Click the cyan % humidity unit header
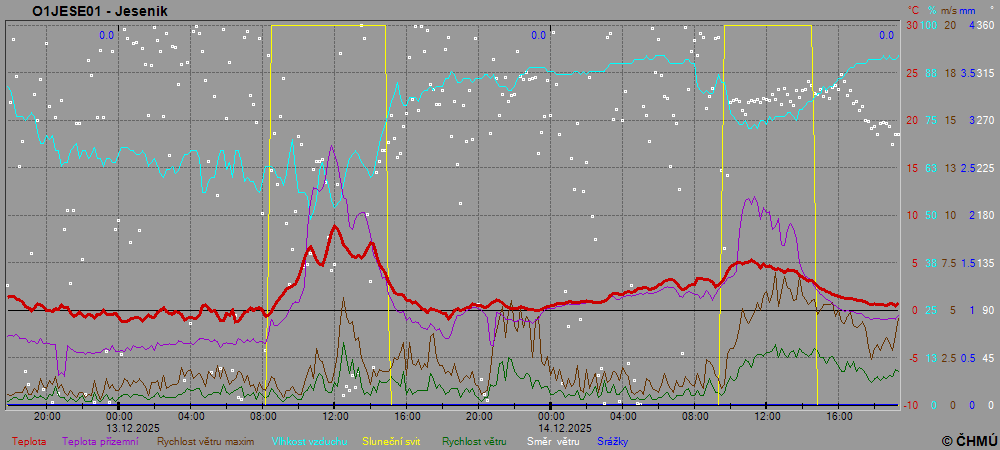The height and width of the screenshot is (450, 1000). [x=931, y=10]
